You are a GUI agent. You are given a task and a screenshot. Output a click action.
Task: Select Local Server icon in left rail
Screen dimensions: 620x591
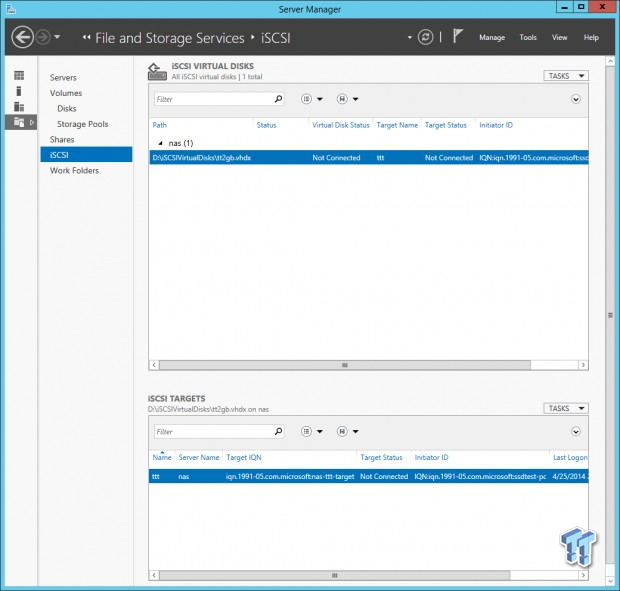(x=19, y=91)
